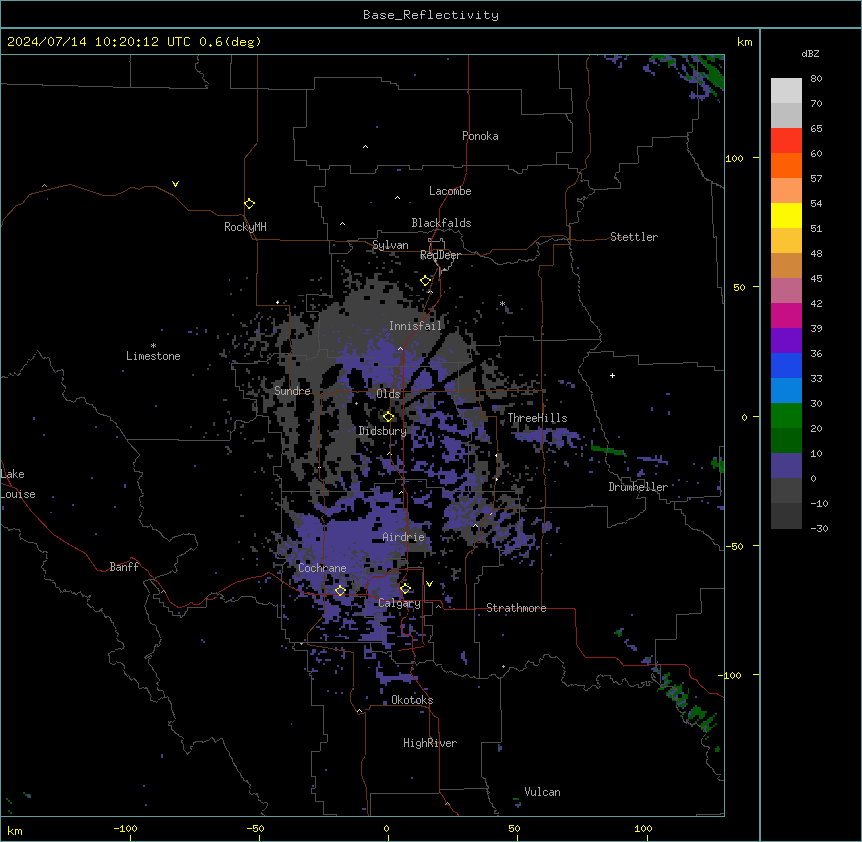
Task: Click the 2024/07/14 10:20:12 UTC timestamp
Action: coord(99,42)
